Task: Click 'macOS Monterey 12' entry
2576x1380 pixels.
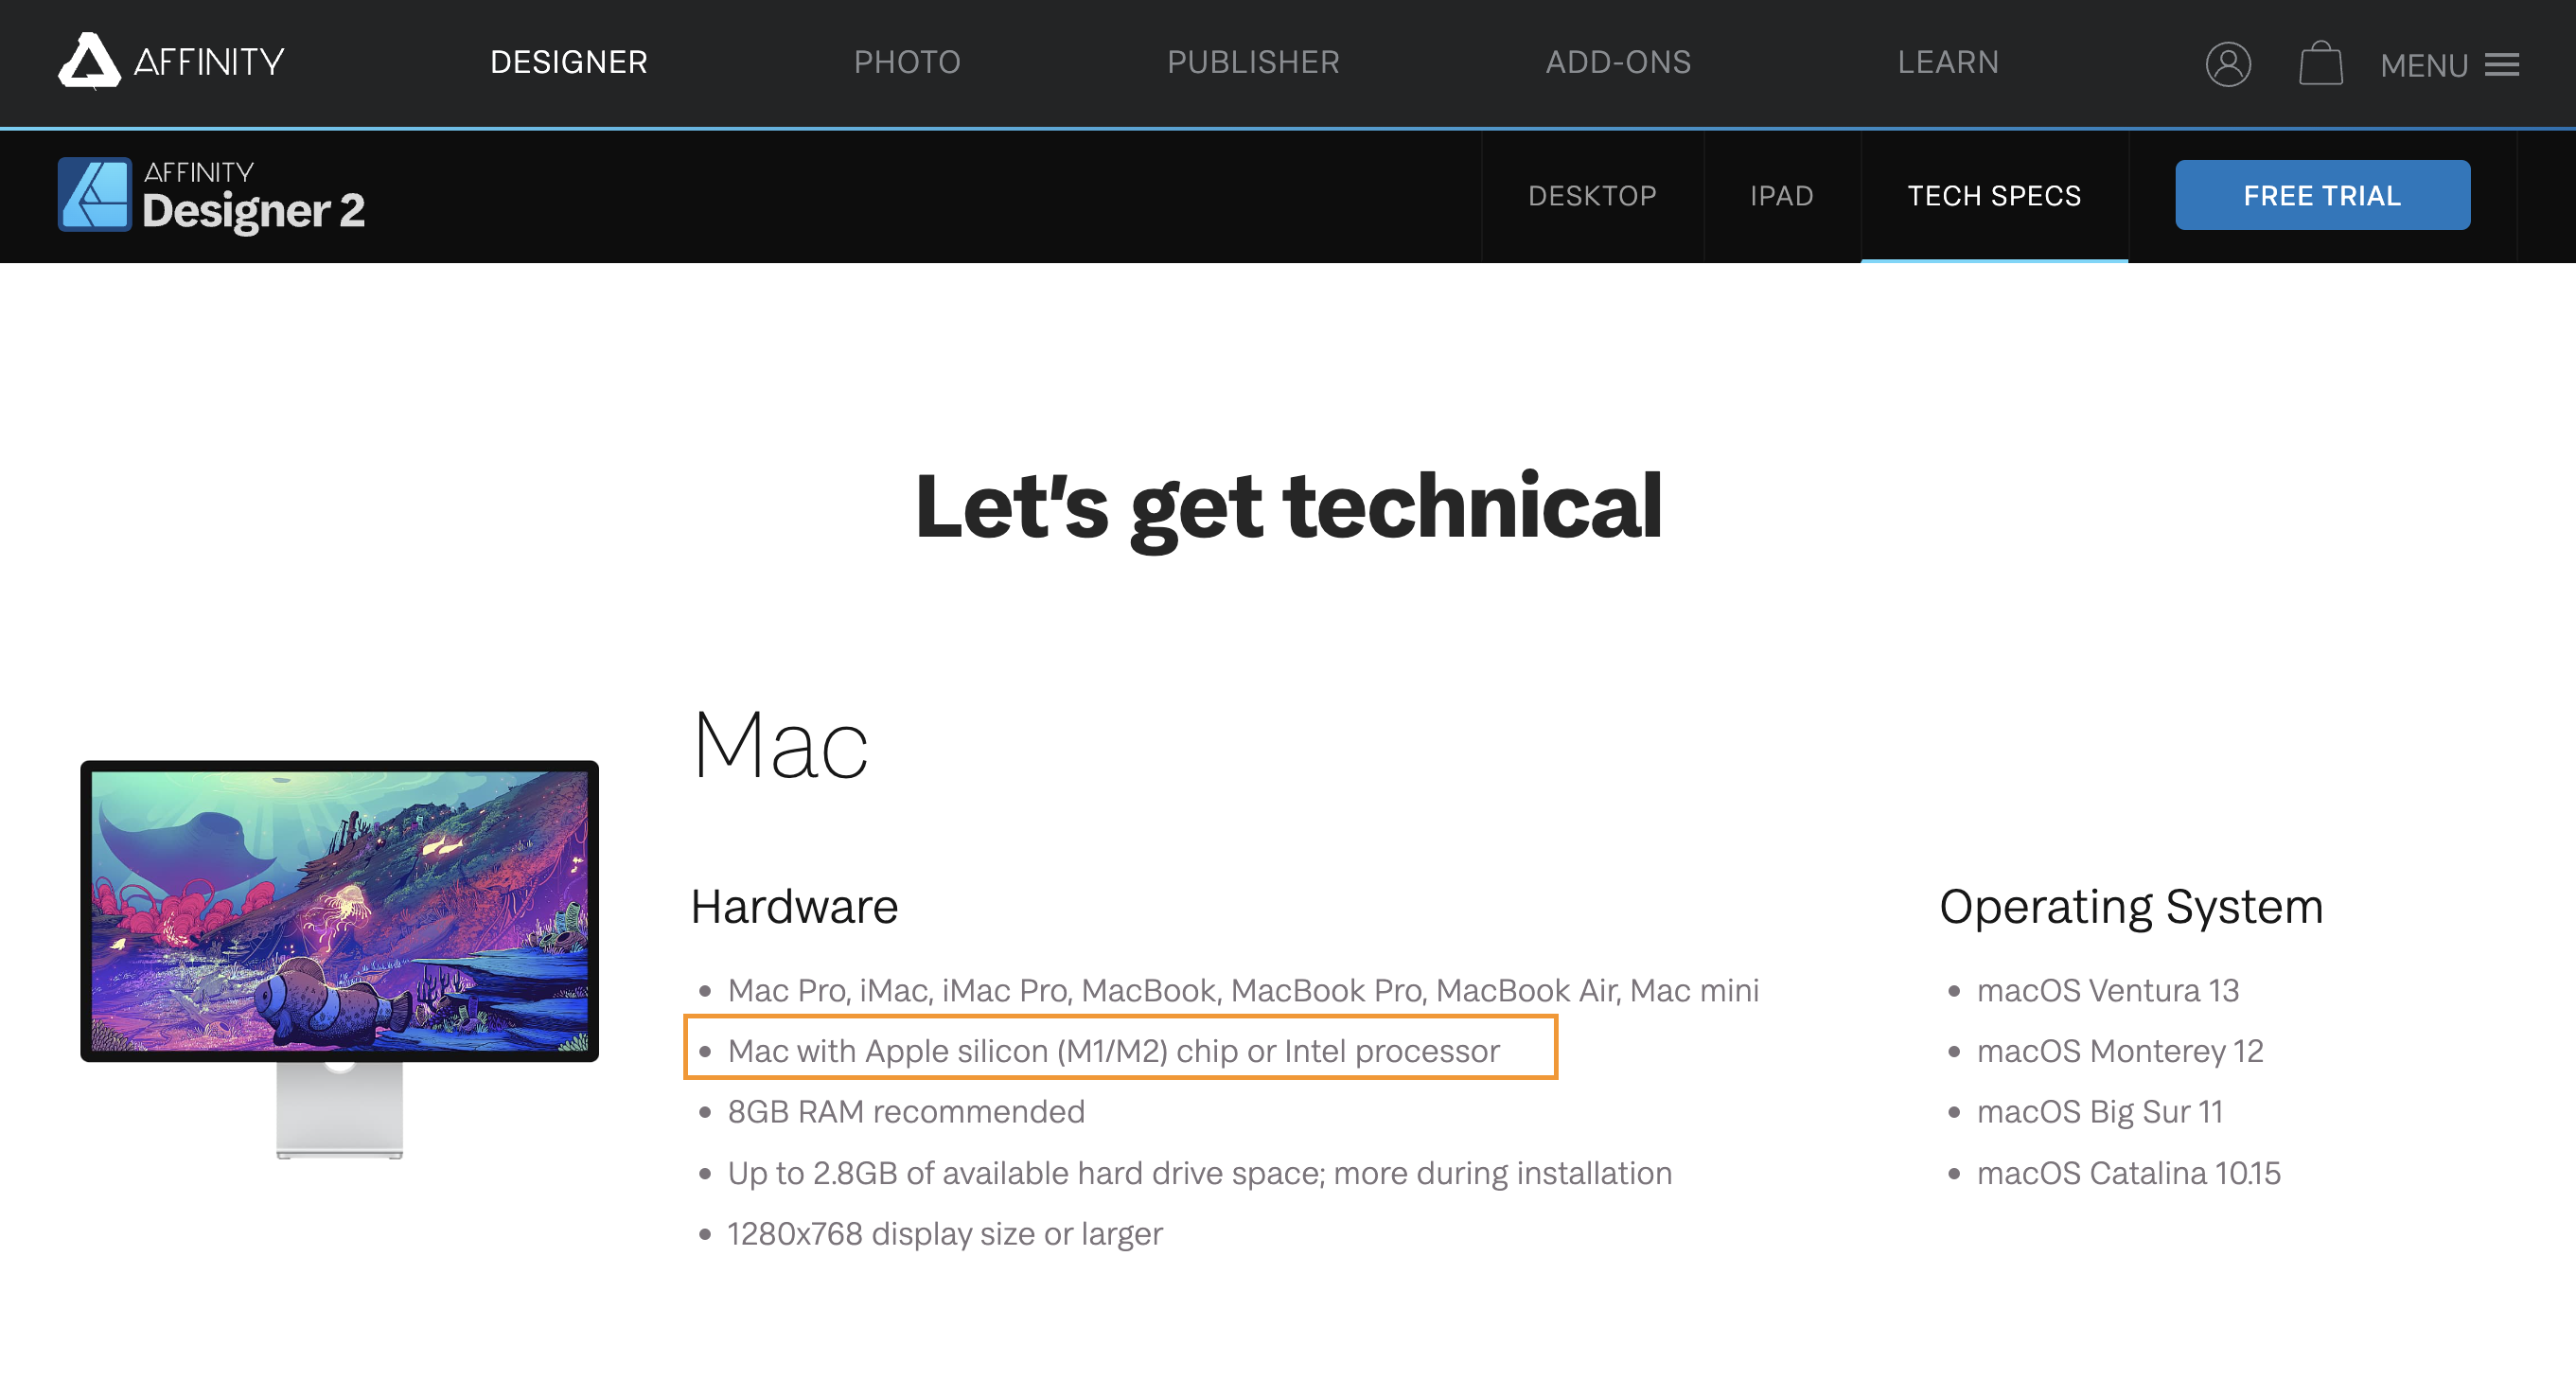Action: (x=2120, y=1051)
